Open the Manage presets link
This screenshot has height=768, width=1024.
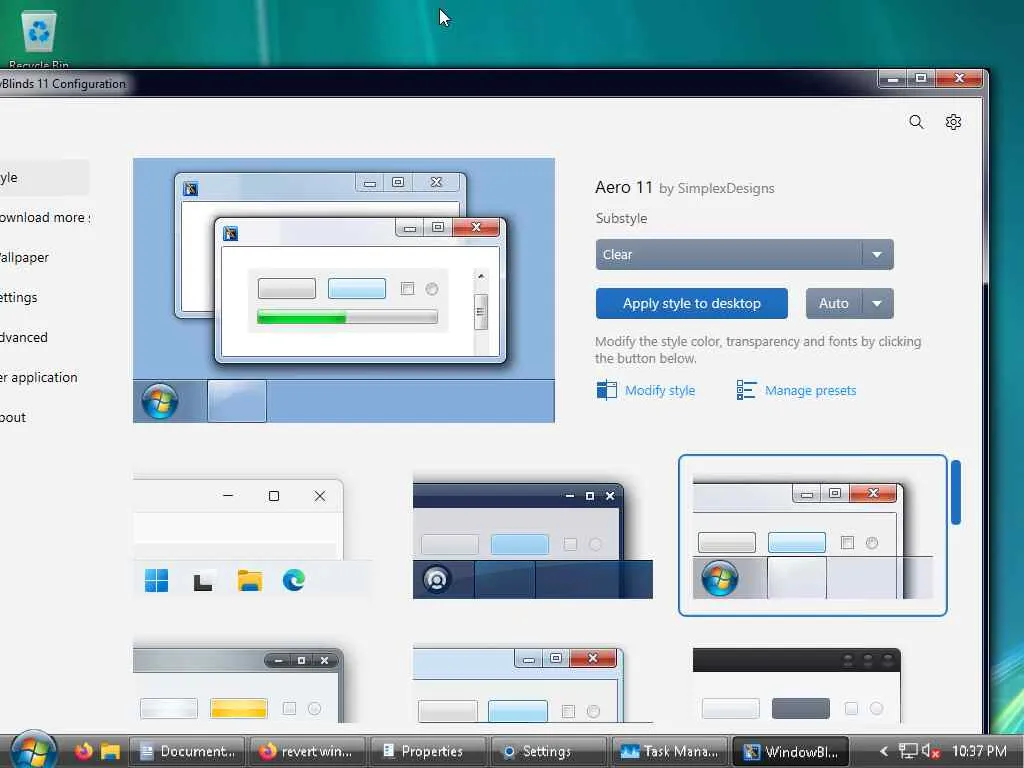pyautogui.click(x=810, y=391)
